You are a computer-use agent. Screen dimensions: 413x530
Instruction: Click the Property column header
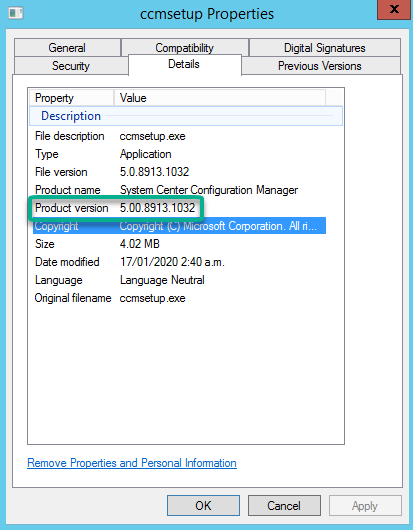click(71, 98)
